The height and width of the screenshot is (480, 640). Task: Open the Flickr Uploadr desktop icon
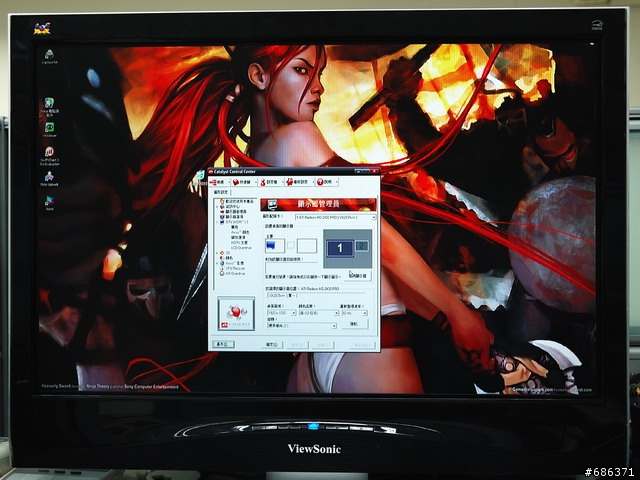(49, 179)
